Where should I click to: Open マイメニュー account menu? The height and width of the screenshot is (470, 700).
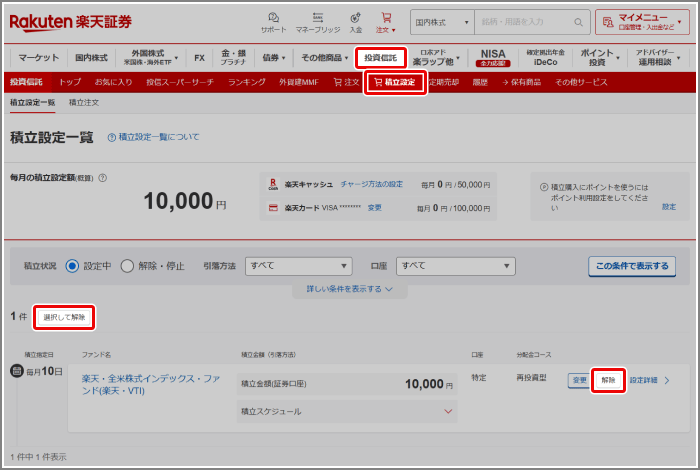(x=642, y=22)
